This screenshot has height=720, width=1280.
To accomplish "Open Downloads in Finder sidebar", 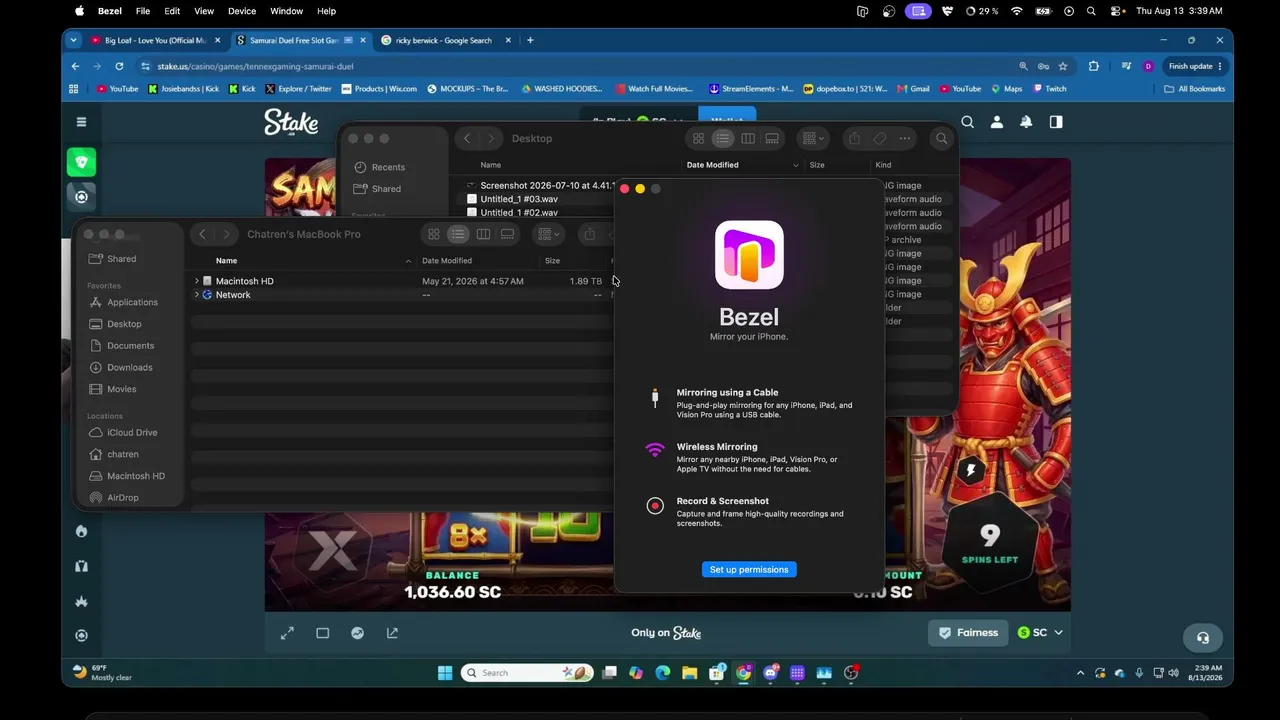I will pyautogui.click(x=129, y=367).
